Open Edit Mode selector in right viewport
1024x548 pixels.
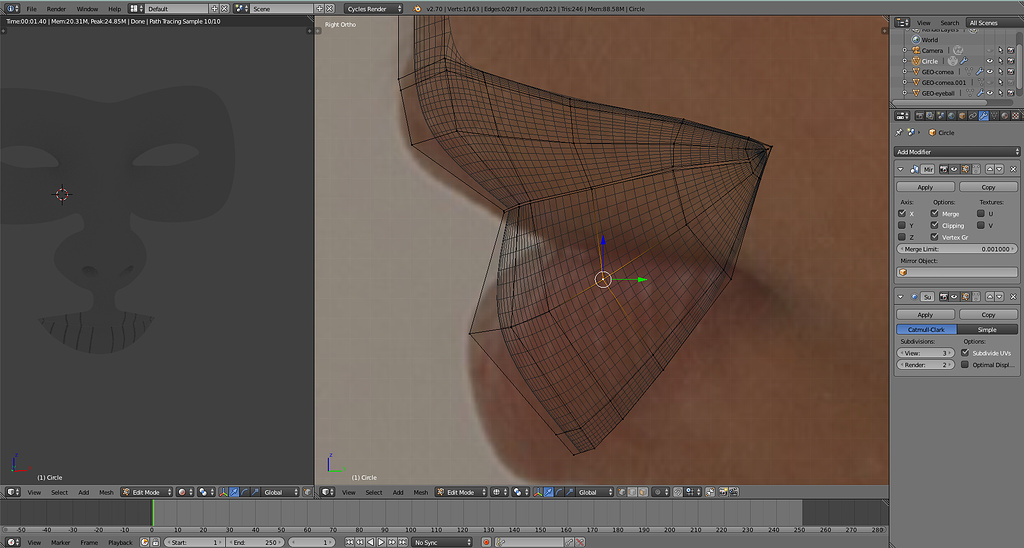tap(460, 492)
